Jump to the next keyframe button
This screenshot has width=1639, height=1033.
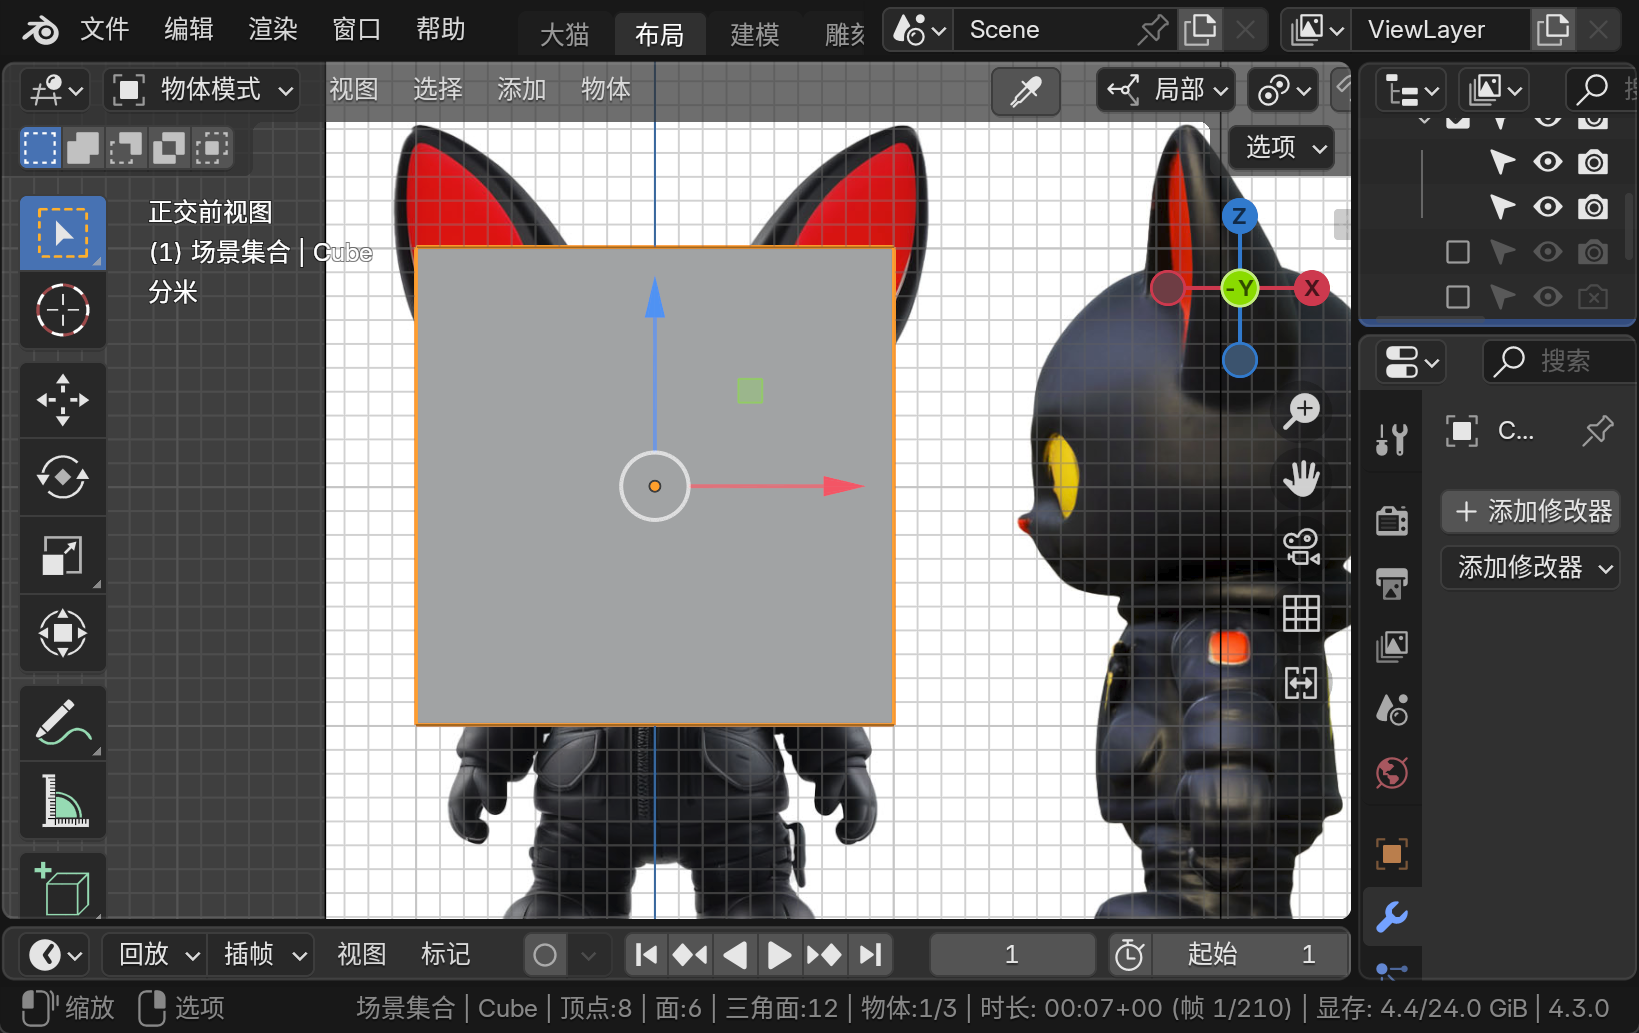(823, 955)
